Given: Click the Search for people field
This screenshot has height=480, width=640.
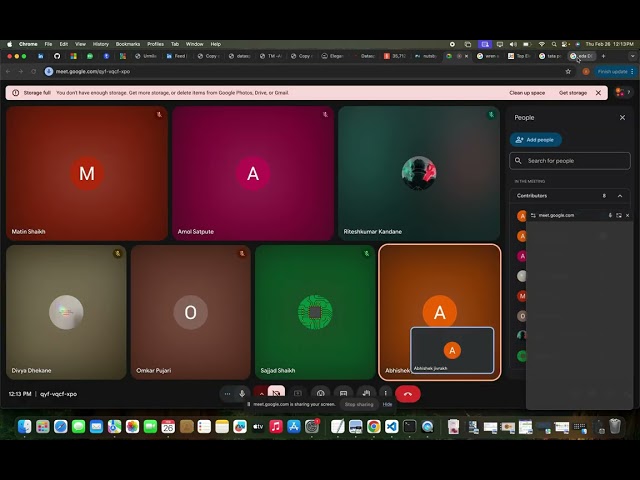Looking at the screenshot, I should 570,161.
